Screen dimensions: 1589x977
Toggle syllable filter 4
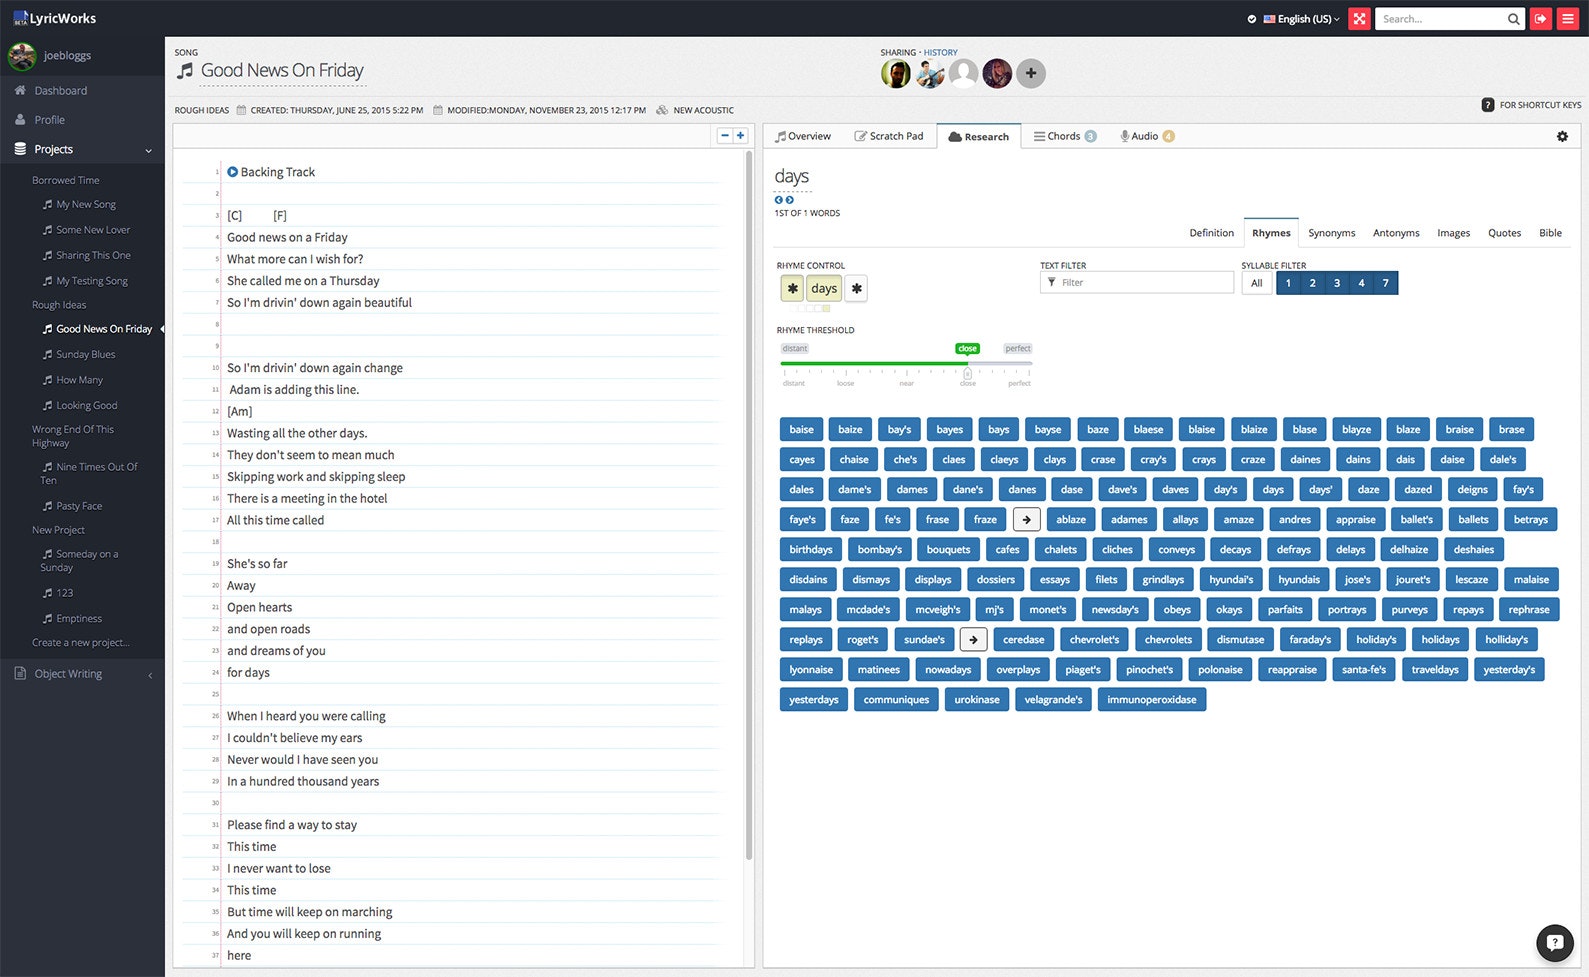point(1361,283)
